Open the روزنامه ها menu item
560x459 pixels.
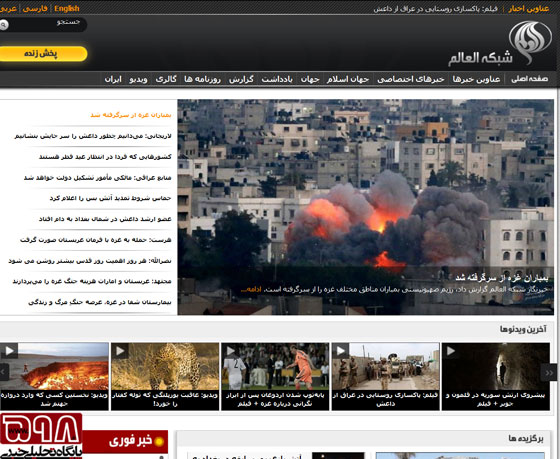(x=202, y=79)
